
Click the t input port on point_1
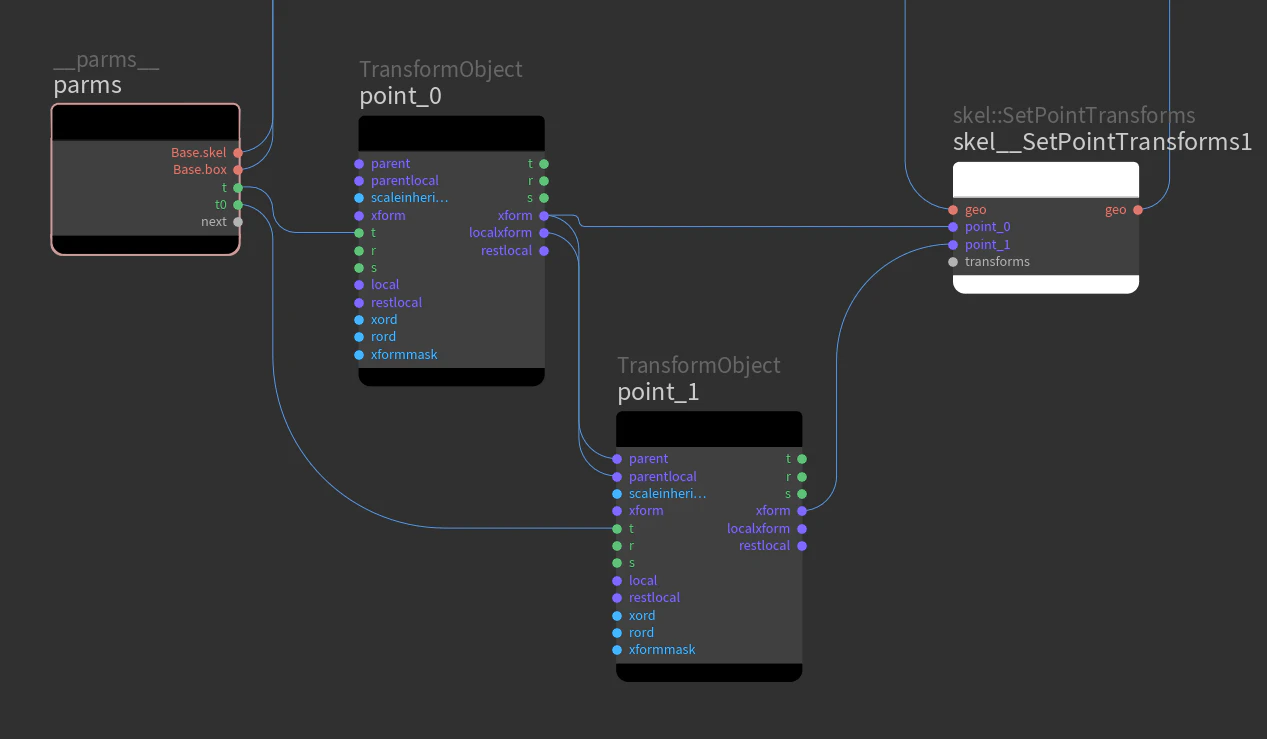(617, 529)
